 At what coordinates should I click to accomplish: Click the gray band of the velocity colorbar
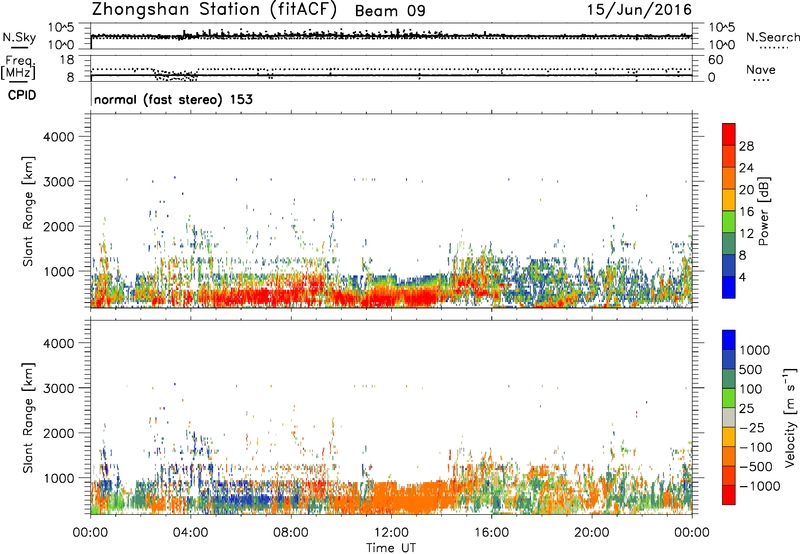point(729,418)
